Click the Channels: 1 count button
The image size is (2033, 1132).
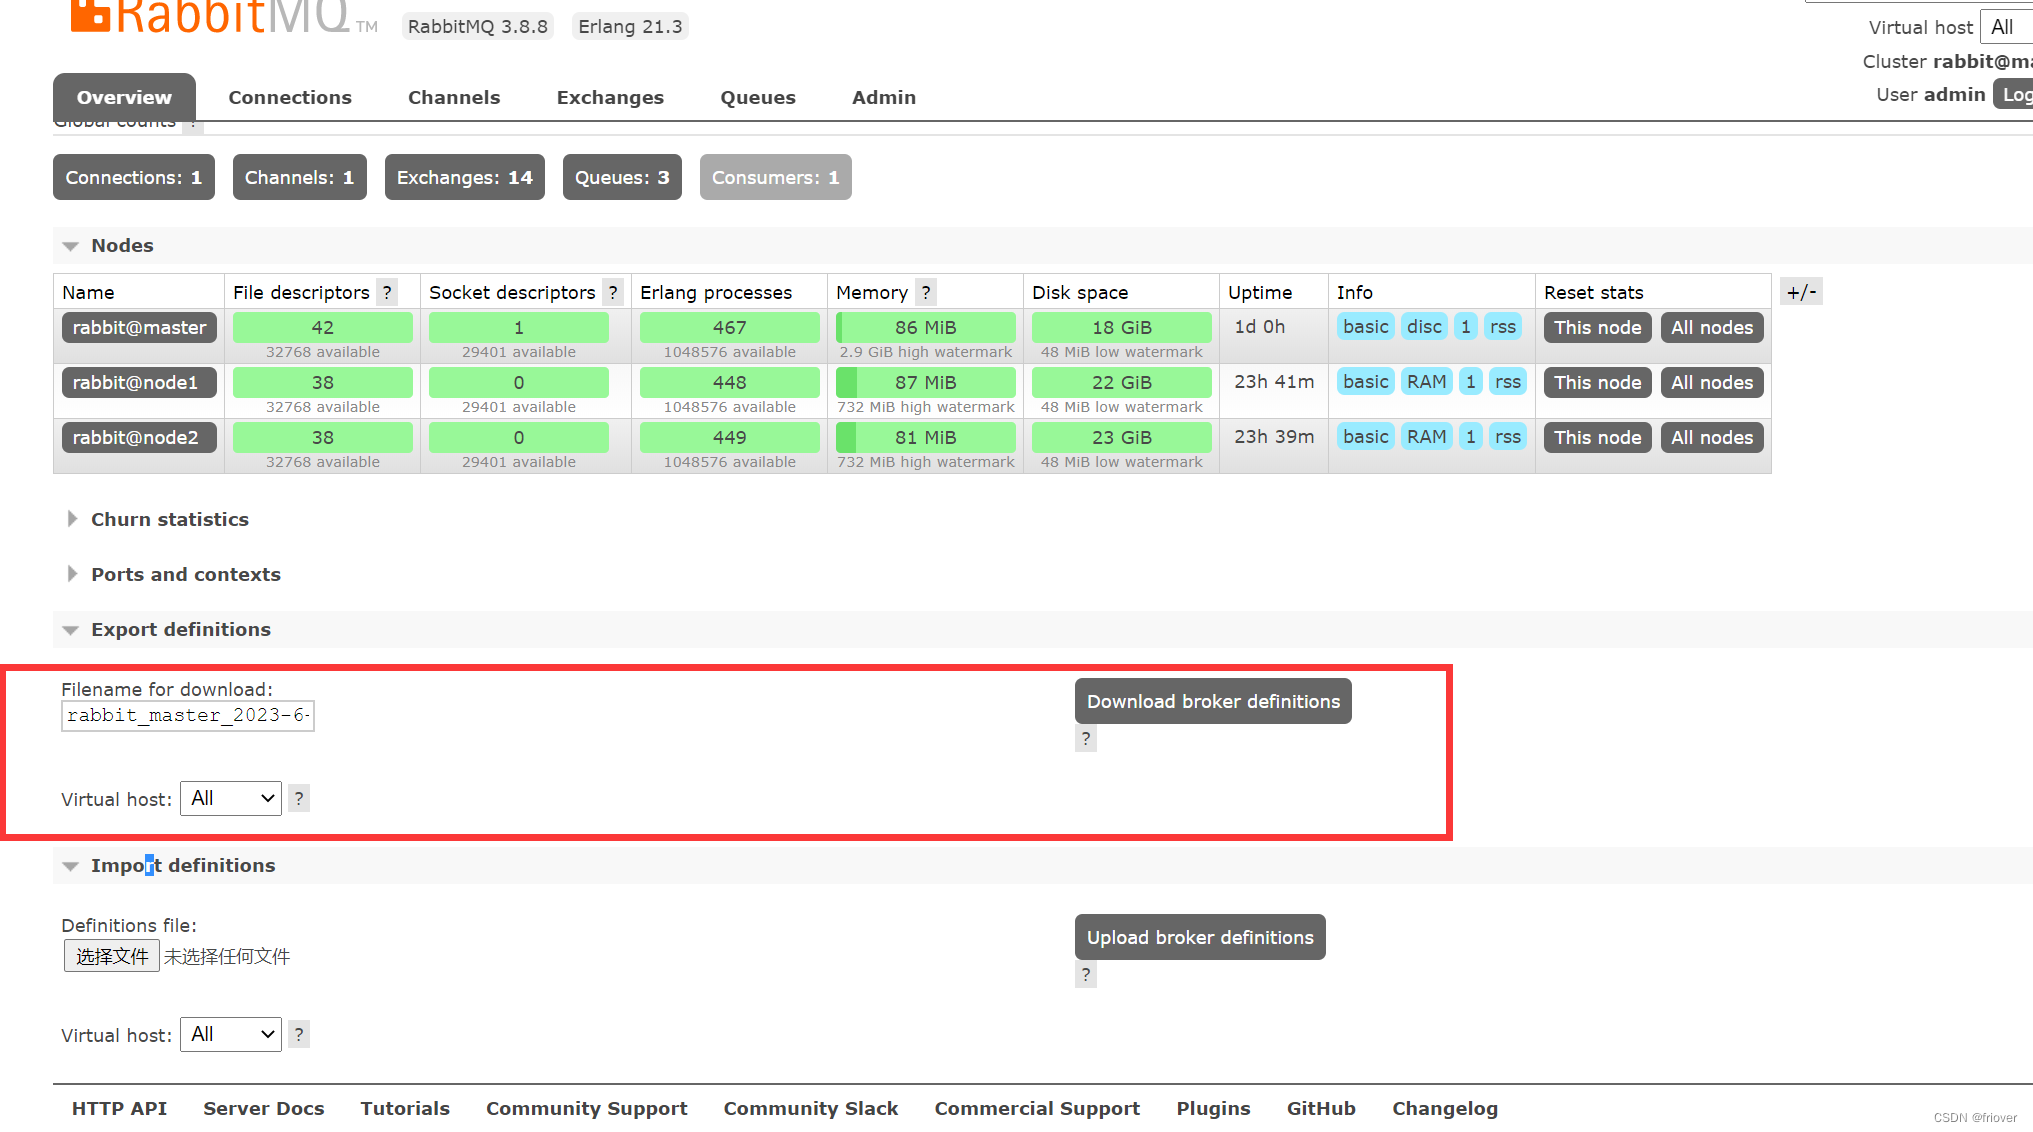[x=300, y=177]
